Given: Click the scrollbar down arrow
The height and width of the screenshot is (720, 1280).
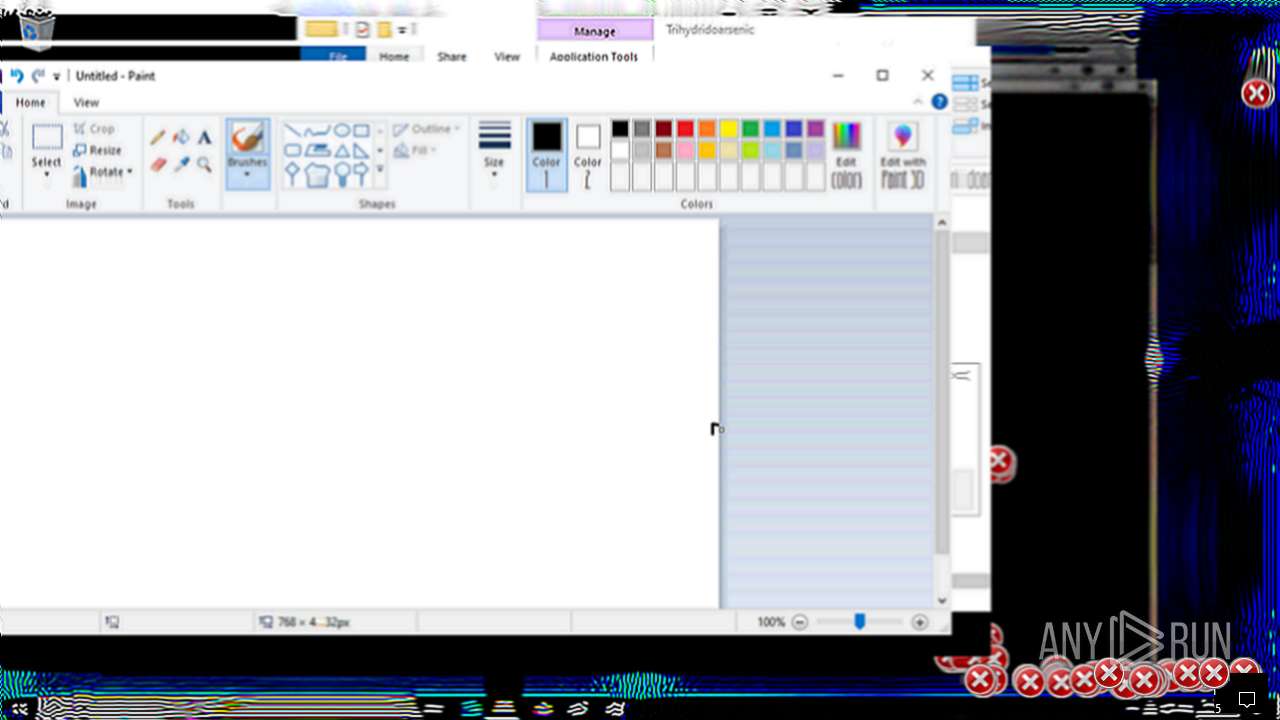Looking at the screenshot, I should tap(942, 601).
